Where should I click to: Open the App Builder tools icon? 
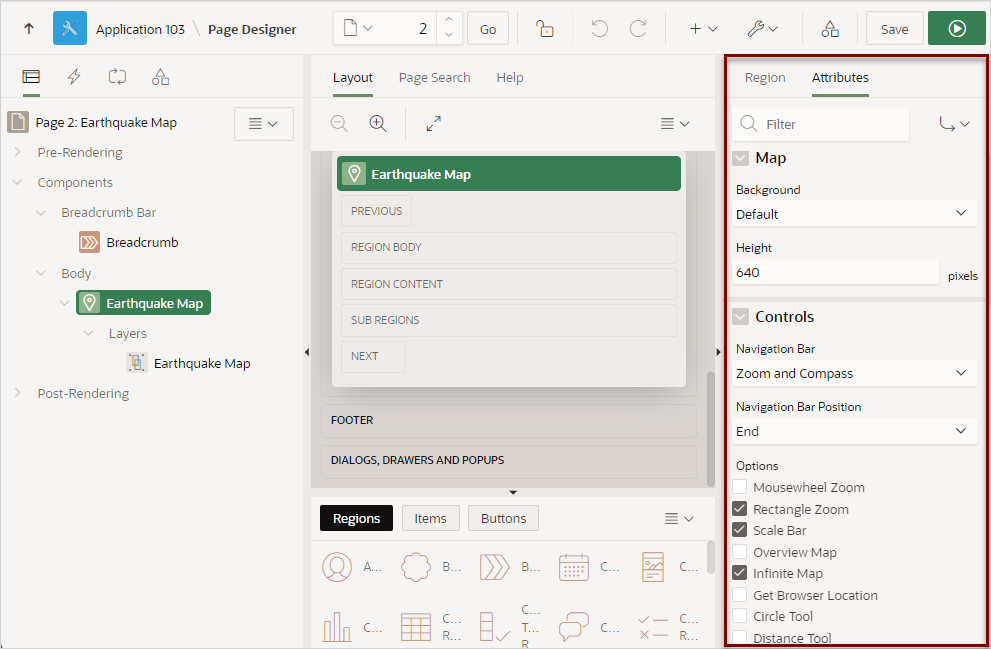tap(70, 28)
